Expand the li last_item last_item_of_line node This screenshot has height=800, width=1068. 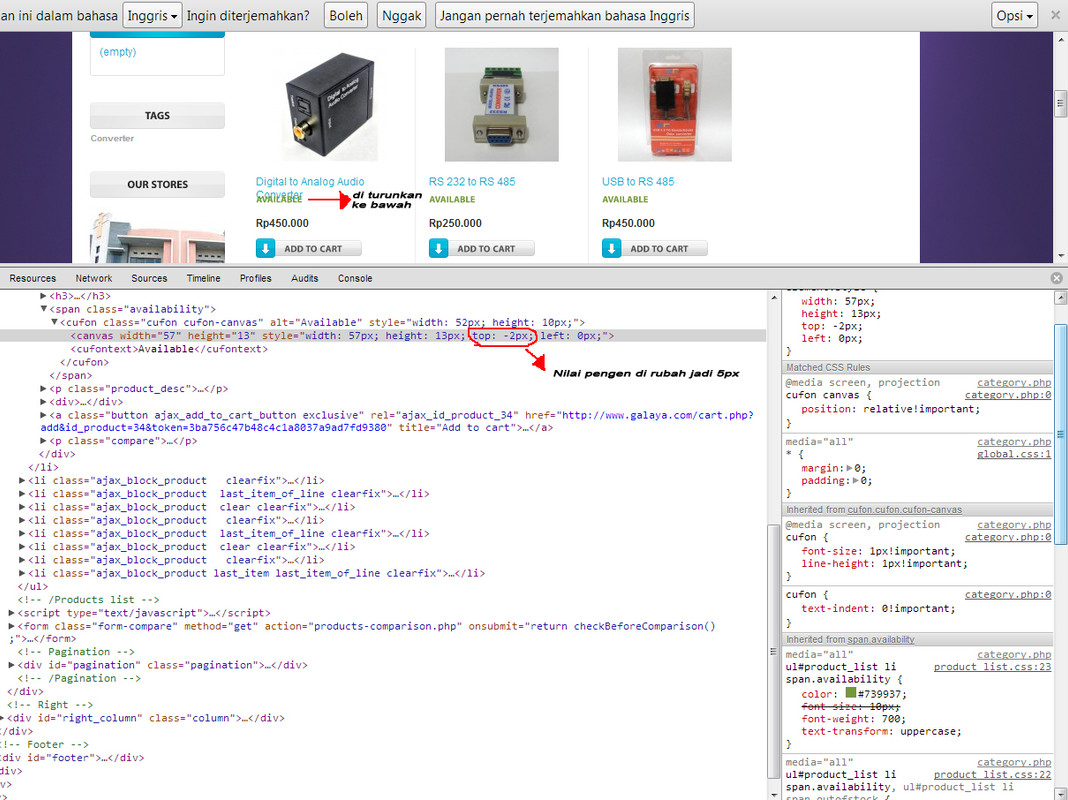coord(22,573)
